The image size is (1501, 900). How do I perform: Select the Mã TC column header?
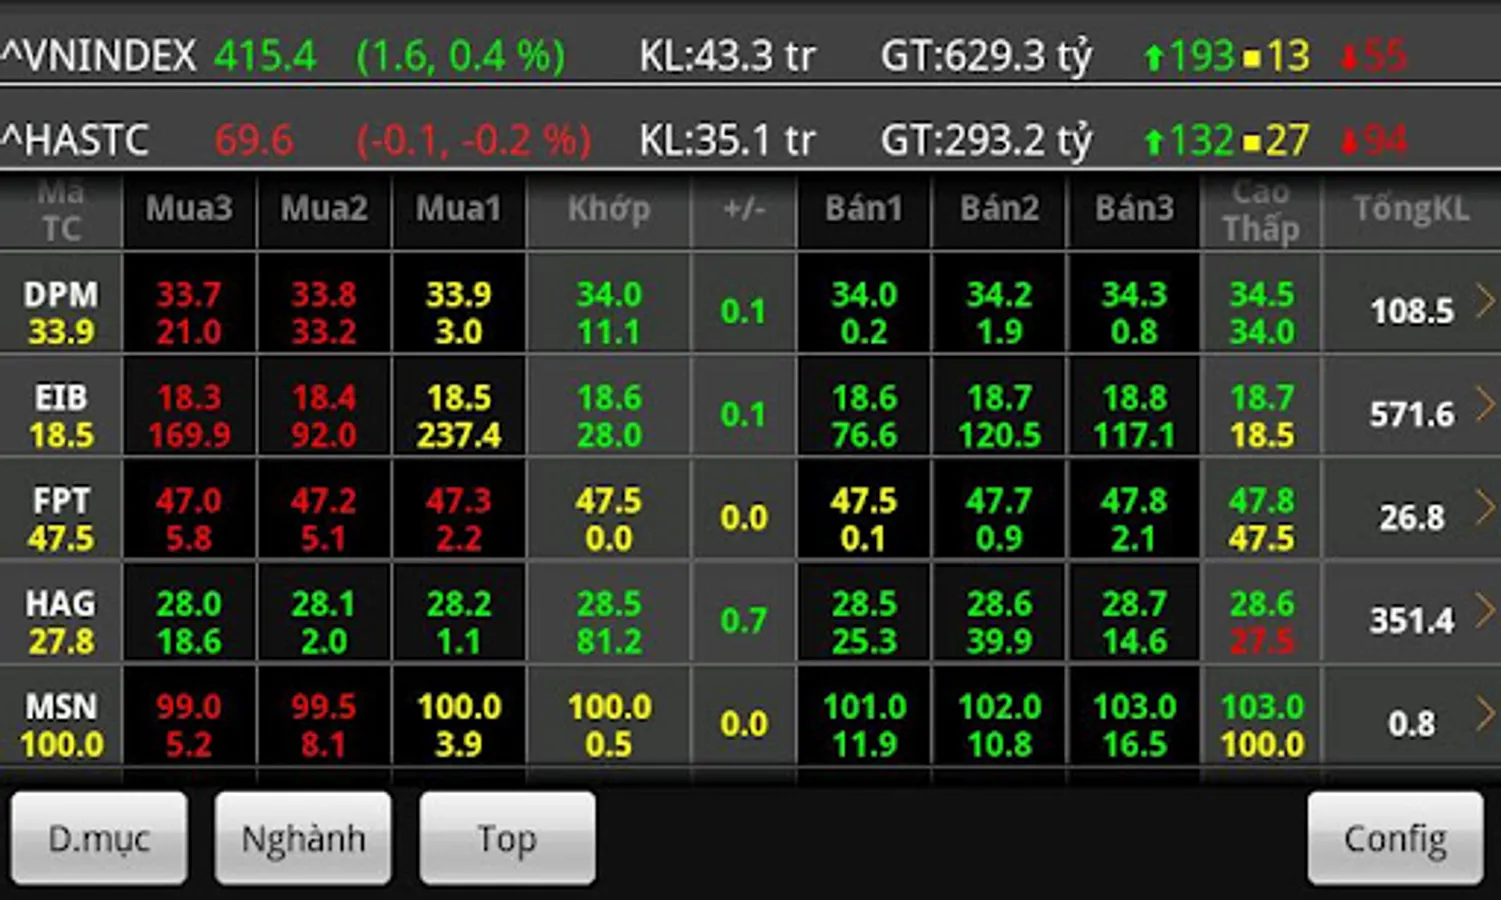[61, 210]
